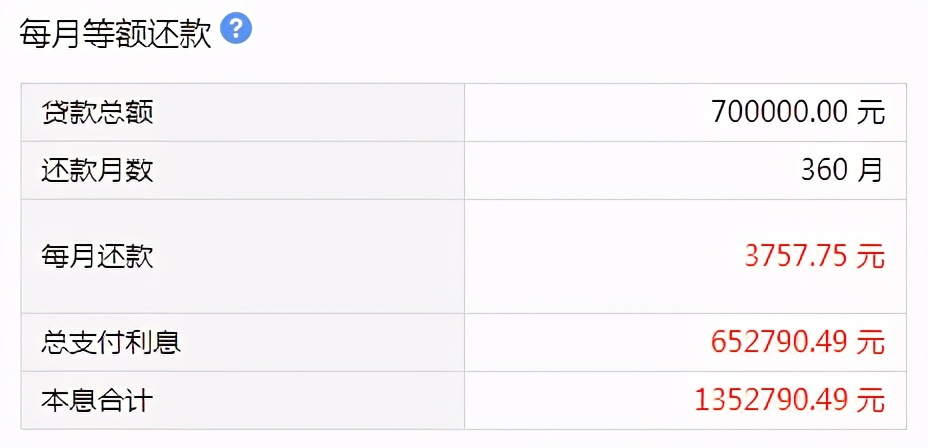
Task: Click the 360 repayment months number
Action: [x=825, y=170]
